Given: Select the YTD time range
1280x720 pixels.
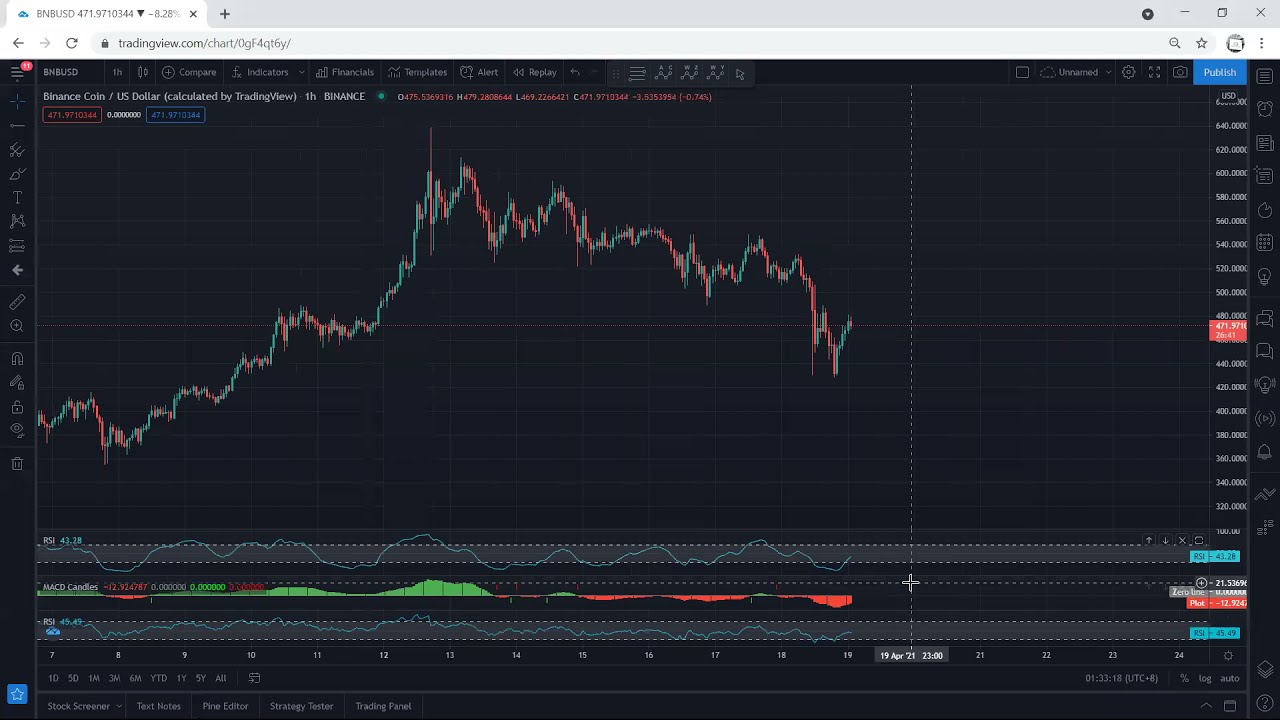Looking at the screenshot, I should (158, 678).
